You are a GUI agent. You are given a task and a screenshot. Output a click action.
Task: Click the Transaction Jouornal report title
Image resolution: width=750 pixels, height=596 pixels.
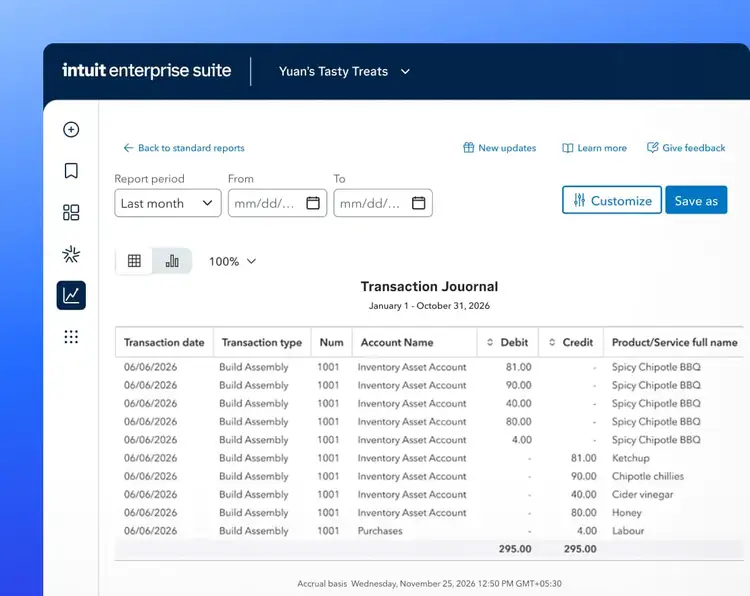pos(429,287)
